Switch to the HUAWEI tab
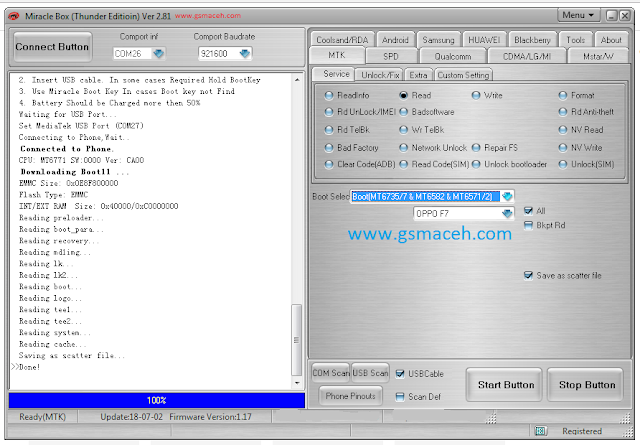640x445 pixels. click(484, 40)
